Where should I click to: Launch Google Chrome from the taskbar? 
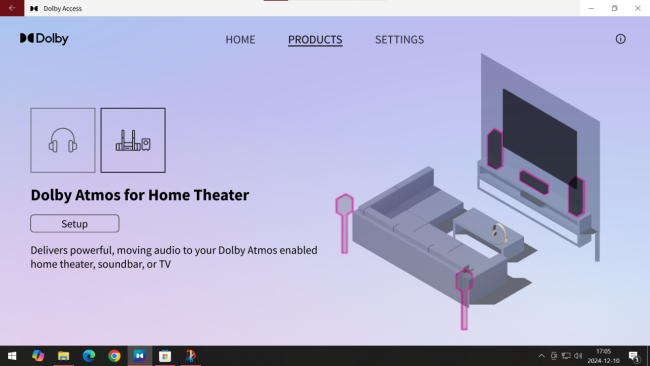coord(114,356)
